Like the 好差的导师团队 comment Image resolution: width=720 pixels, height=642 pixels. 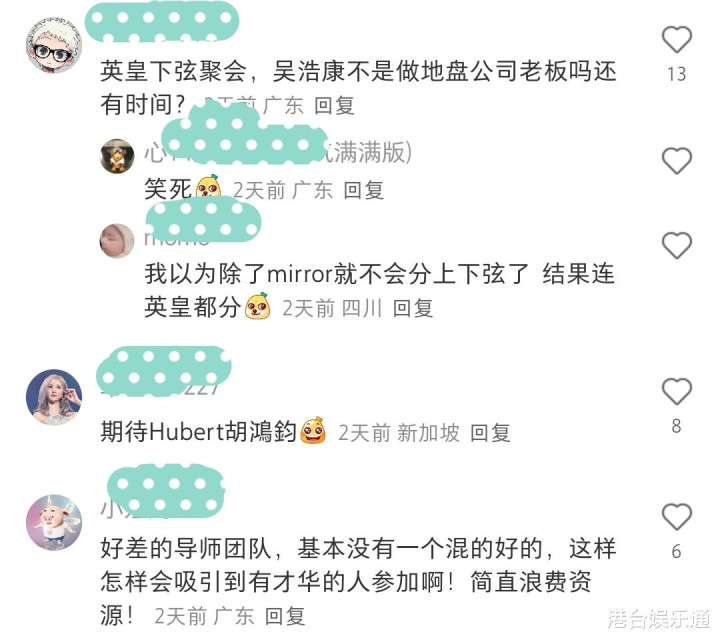[676, 517]
